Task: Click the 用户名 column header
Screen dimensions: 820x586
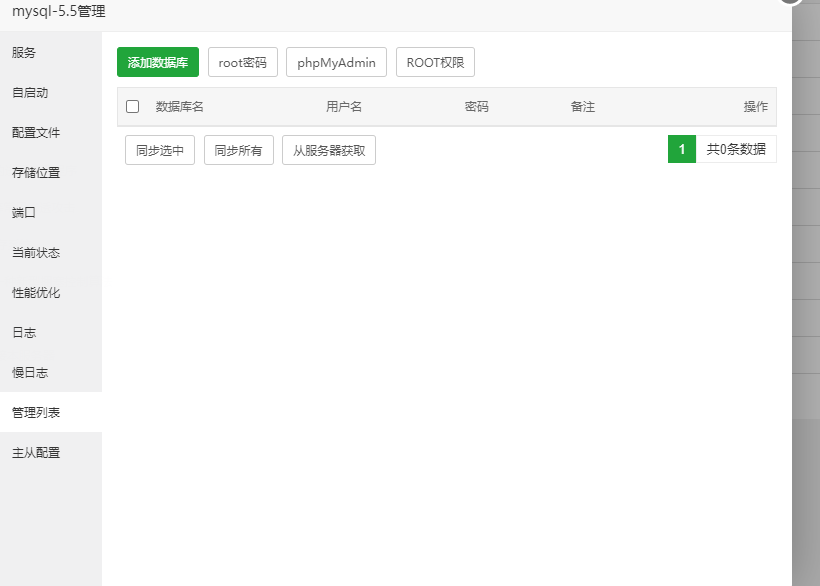Action: pyautogui.click(x=344, y=107)
